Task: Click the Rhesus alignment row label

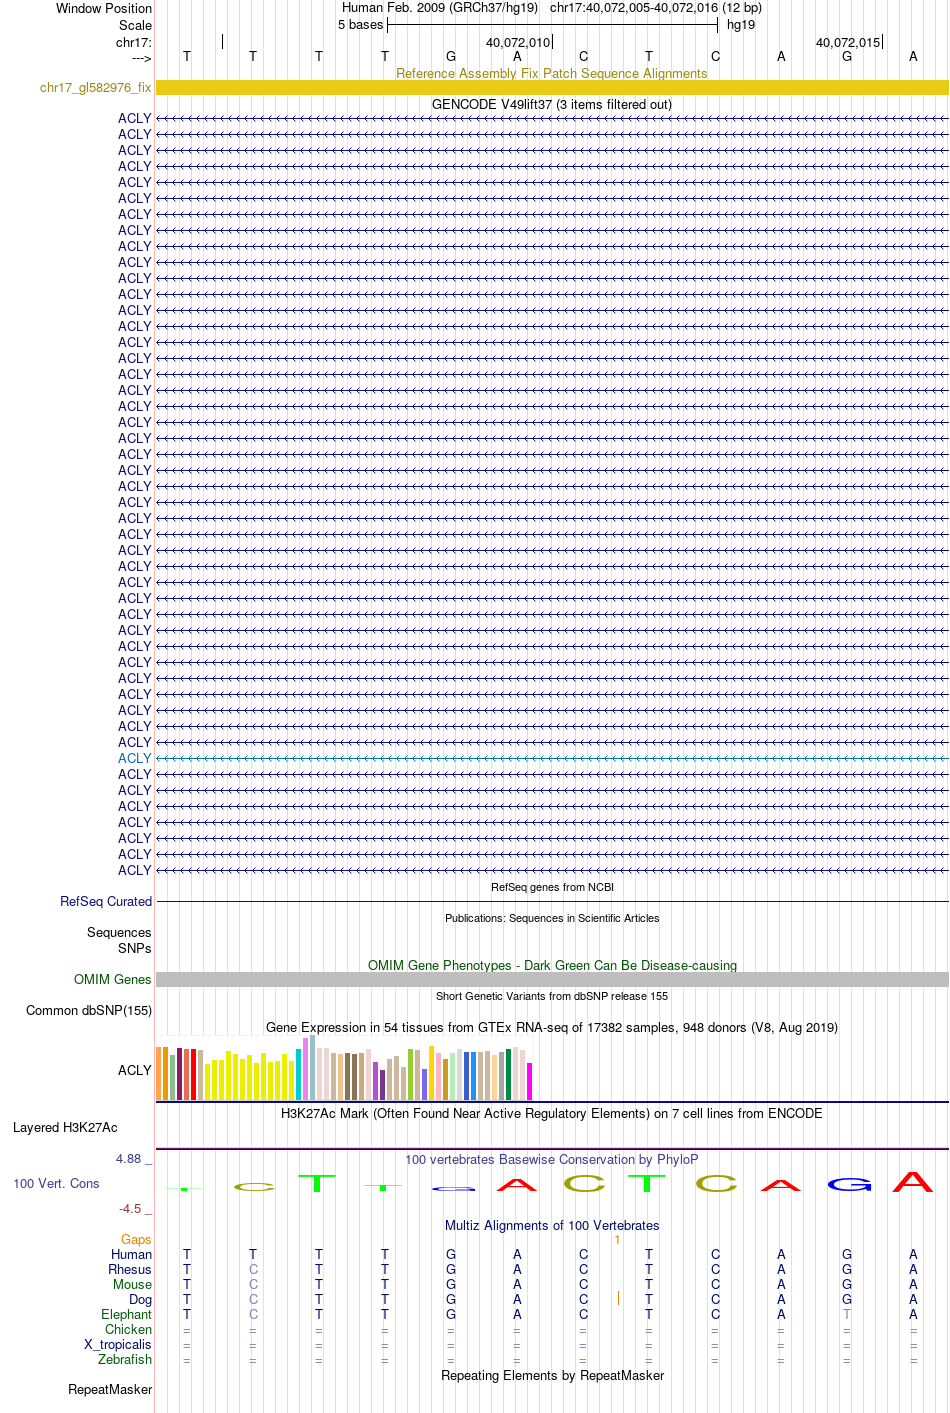Action: [130, 1269]
